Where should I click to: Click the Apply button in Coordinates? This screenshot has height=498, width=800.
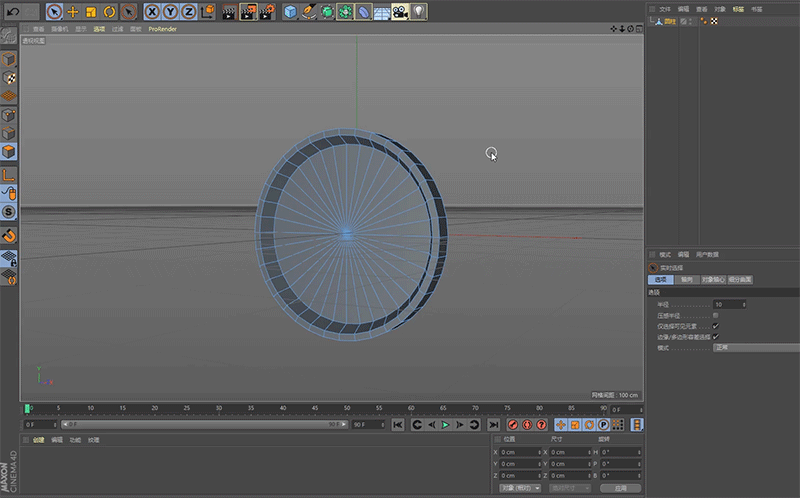(620, 488)
